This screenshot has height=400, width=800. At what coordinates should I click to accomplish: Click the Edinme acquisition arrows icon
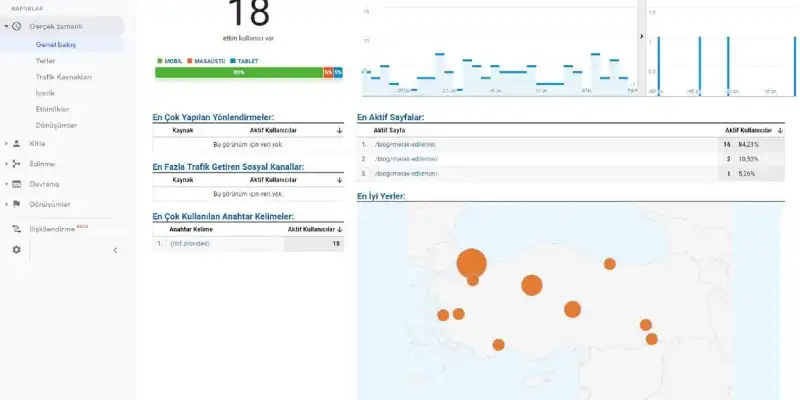(x=17, y=163)
